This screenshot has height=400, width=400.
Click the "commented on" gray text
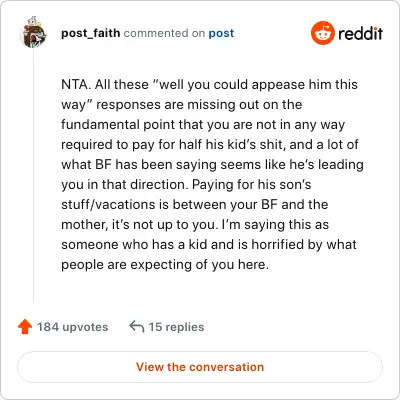(x=164, y=33)
